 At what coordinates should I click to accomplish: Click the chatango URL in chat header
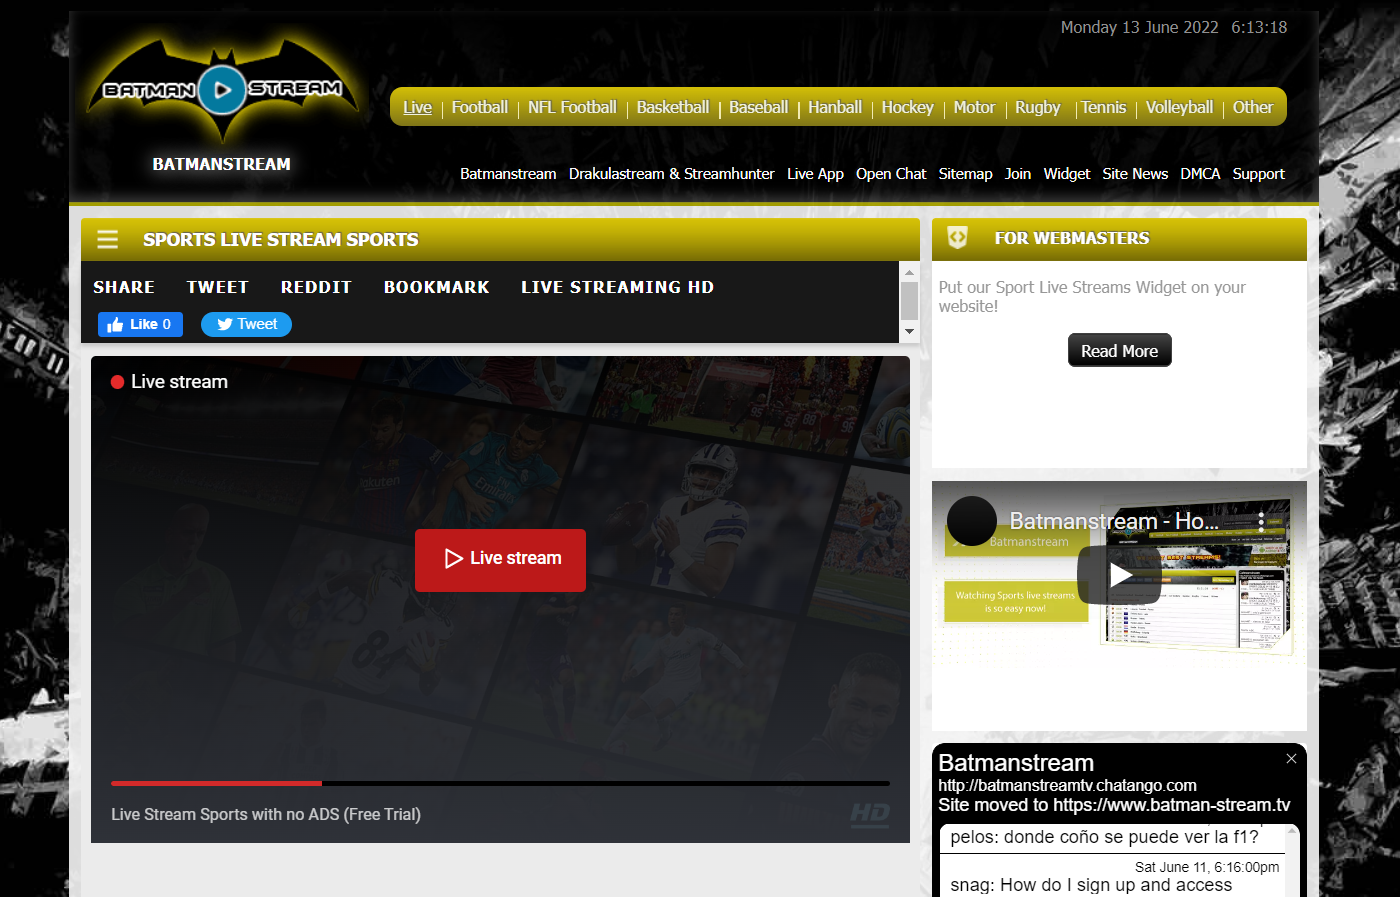click(1067, 786)
